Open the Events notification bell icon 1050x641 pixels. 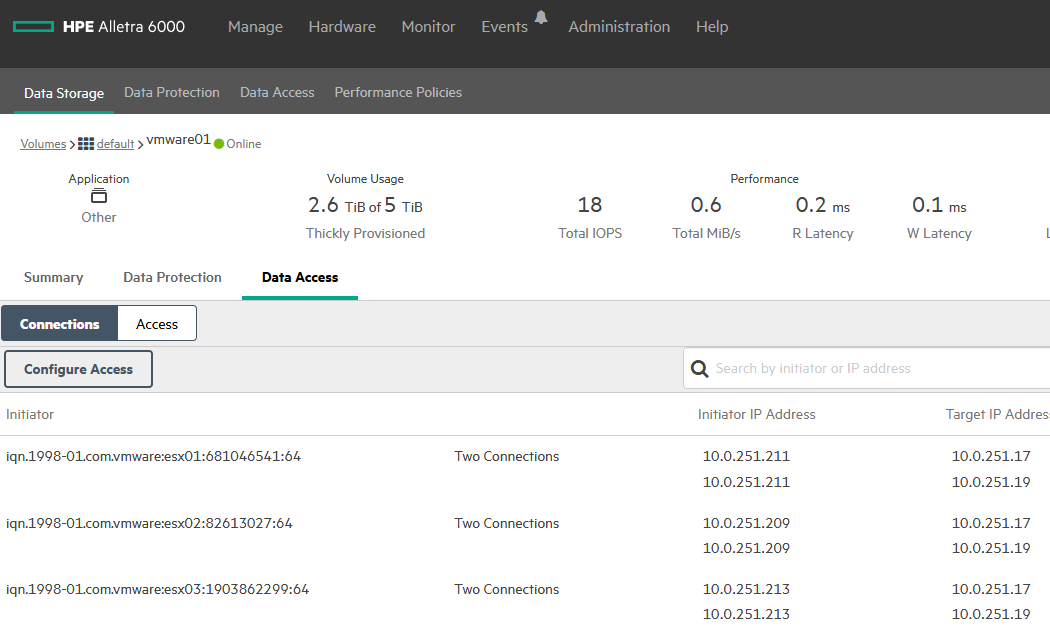541,17
